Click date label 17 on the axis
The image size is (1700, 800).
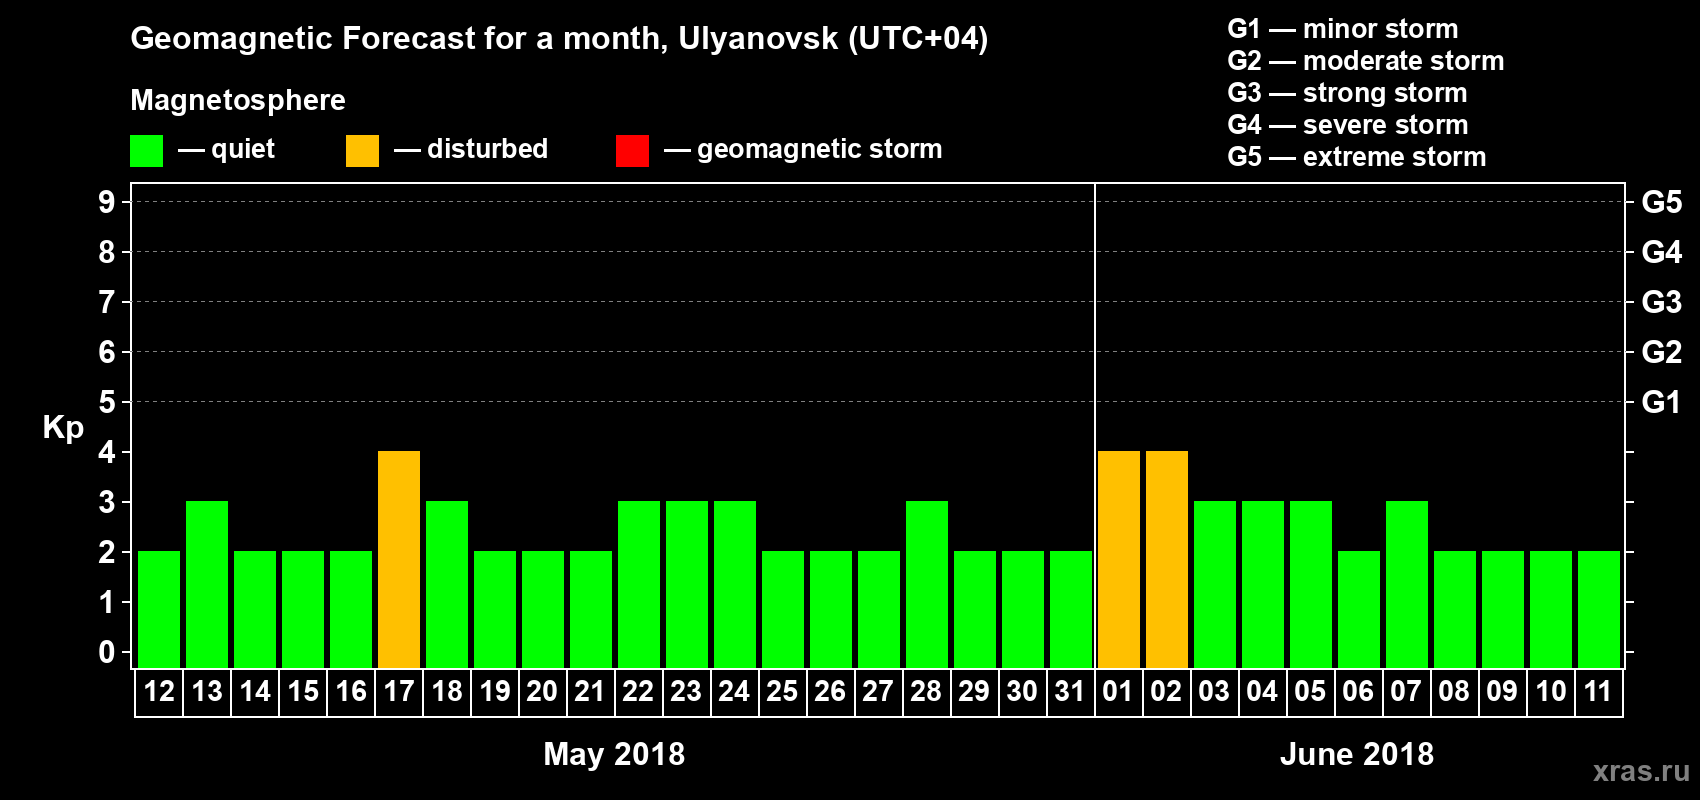click(399, 691)
